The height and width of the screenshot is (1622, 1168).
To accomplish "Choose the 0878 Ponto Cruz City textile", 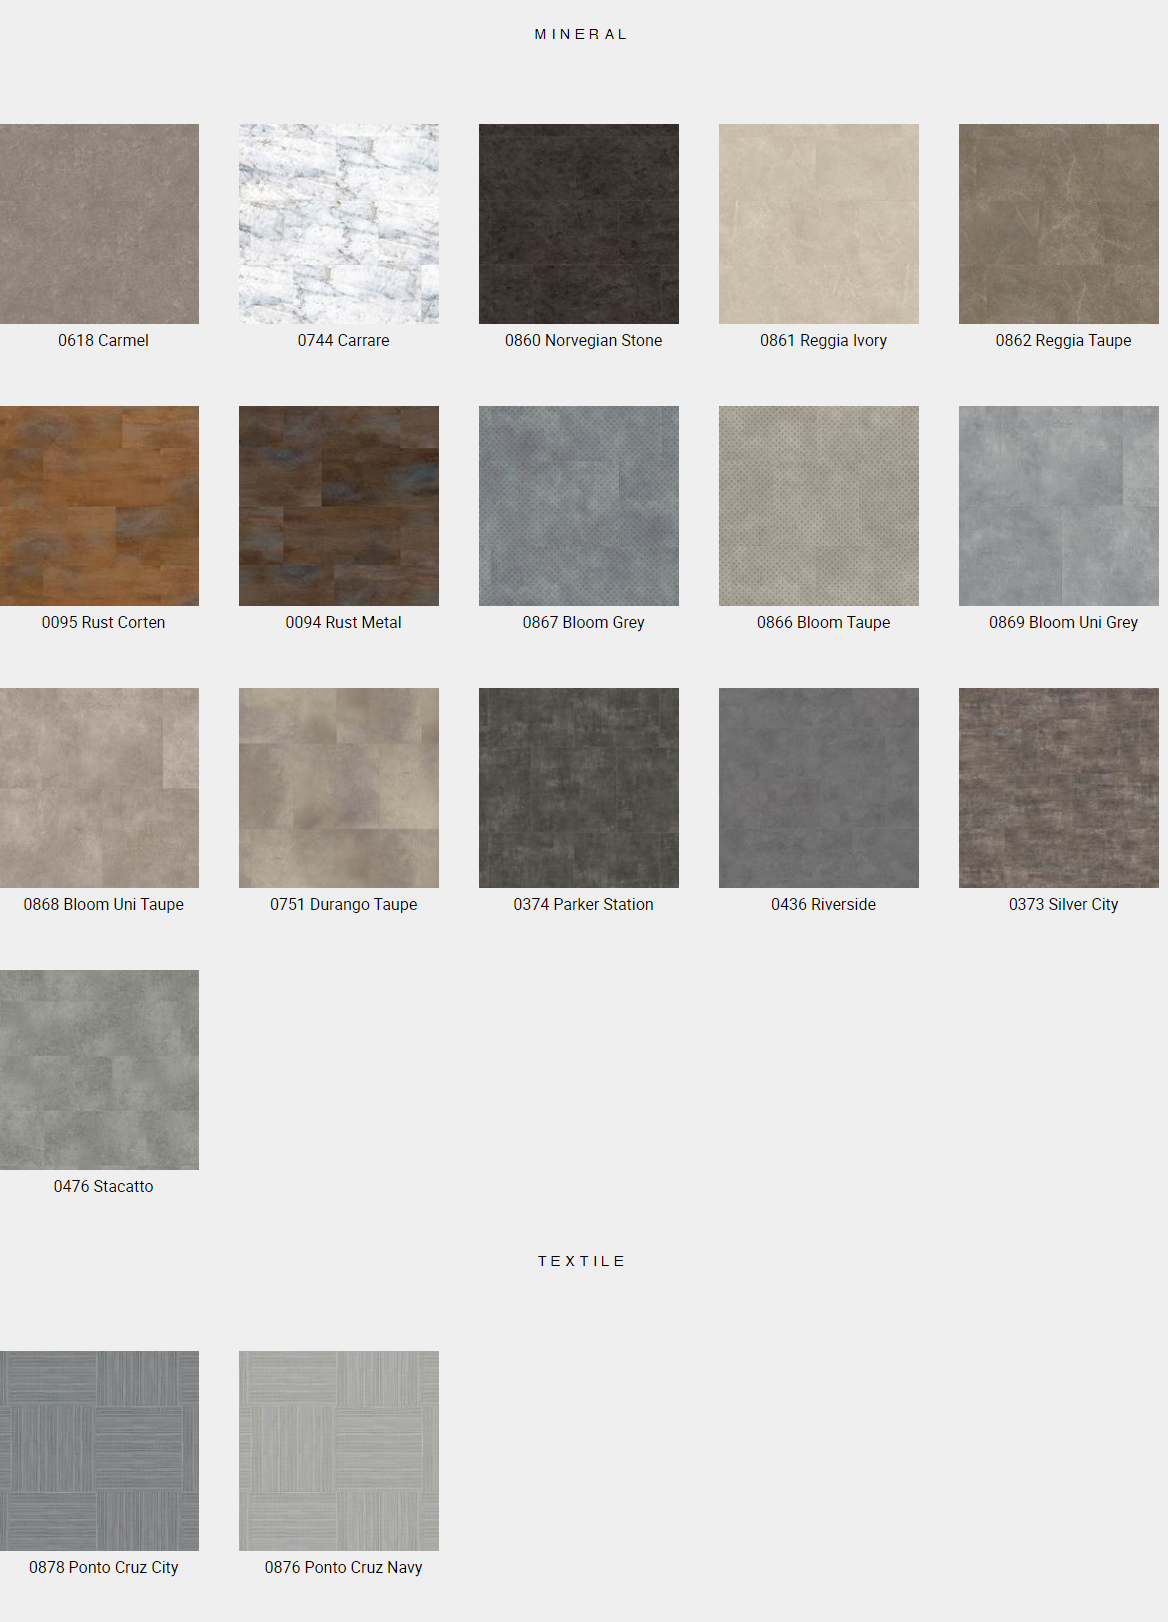I will (x=99, y=1451).
